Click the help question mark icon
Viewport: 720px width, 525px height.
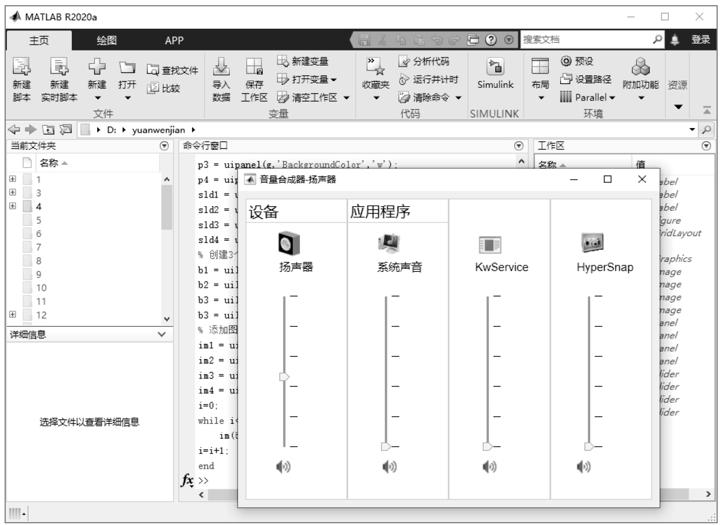491,40
